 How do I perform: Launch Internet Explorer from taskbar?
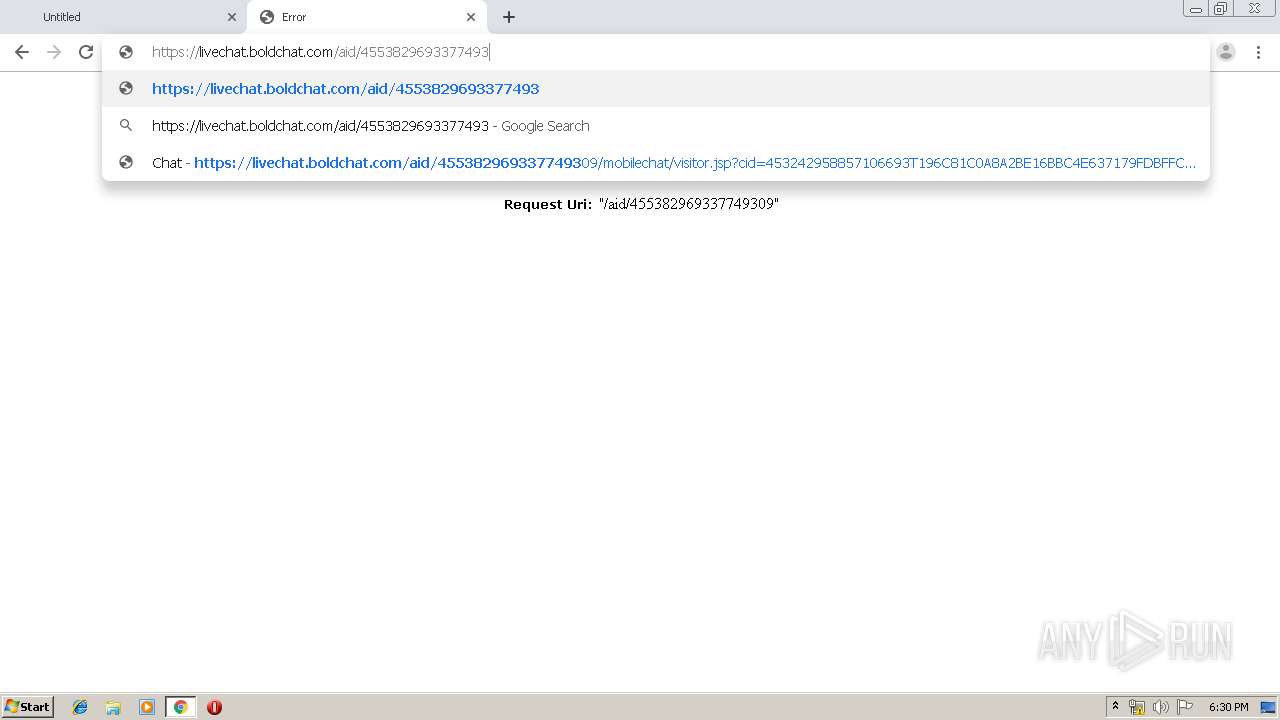point(80,707)
